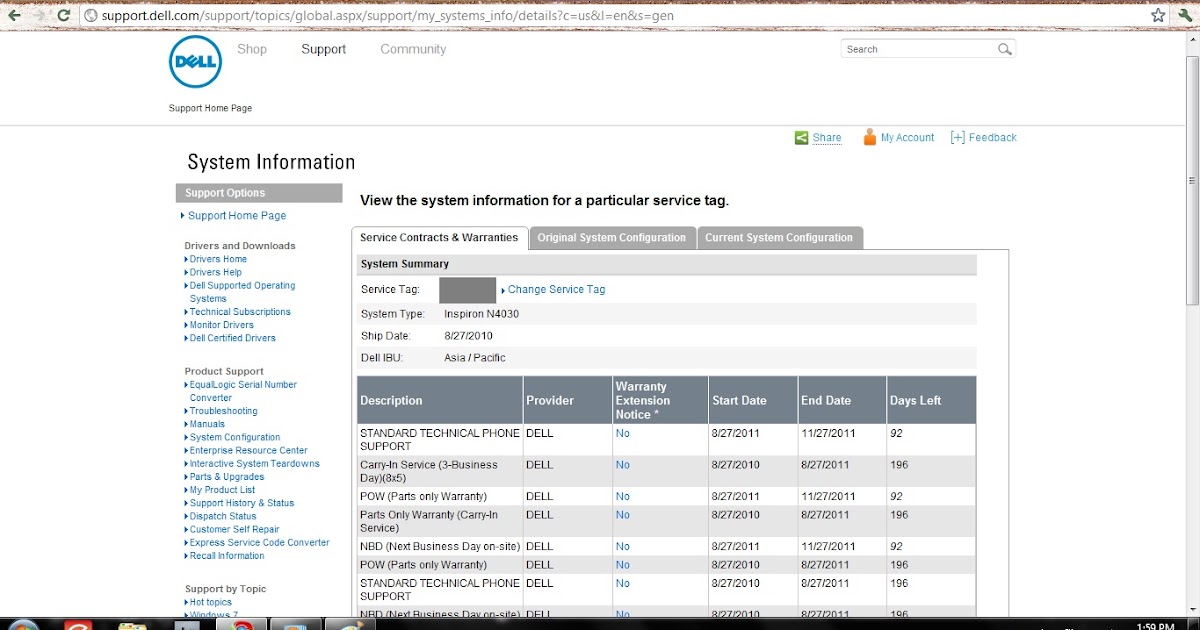
Task: Open Support History & Status link
Action: click(242, 503)
